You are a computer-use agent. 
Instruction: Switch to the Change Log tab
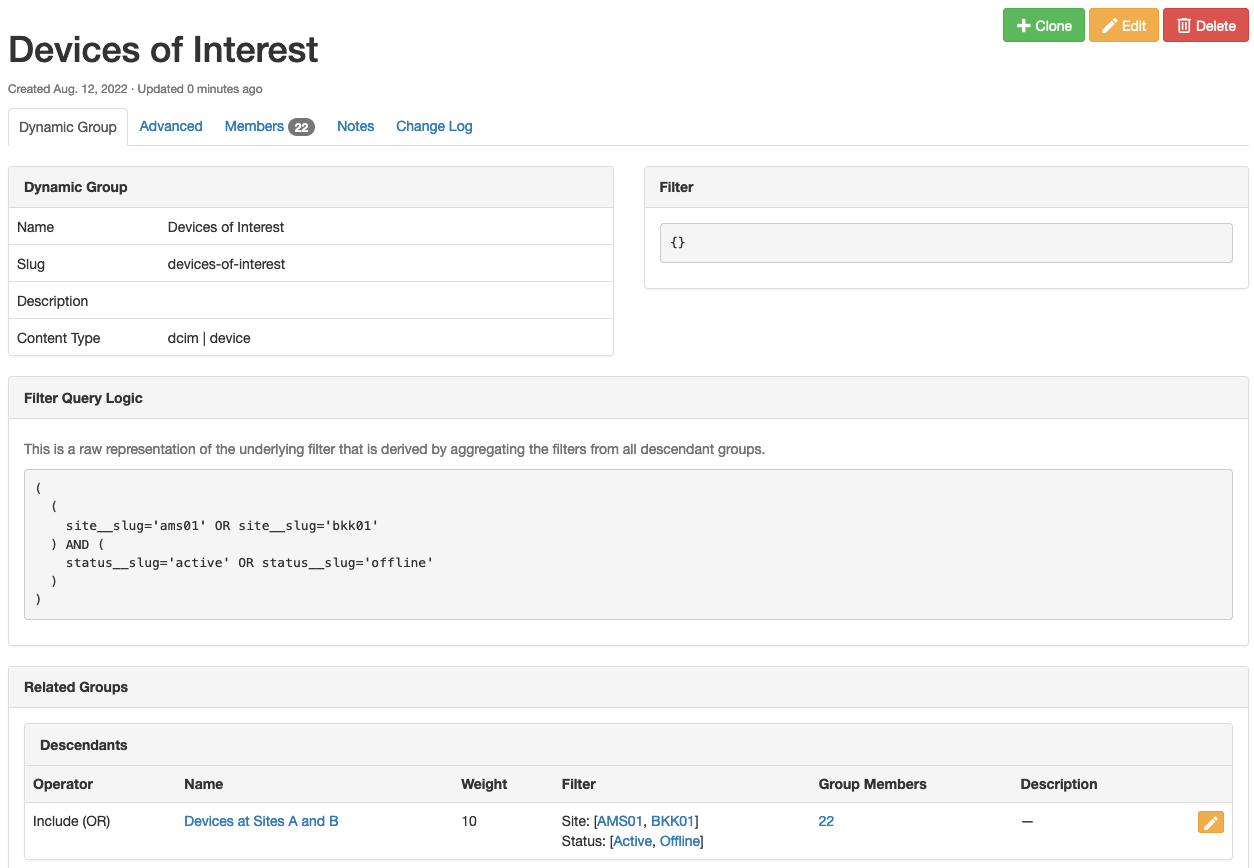tap(434, 126)
